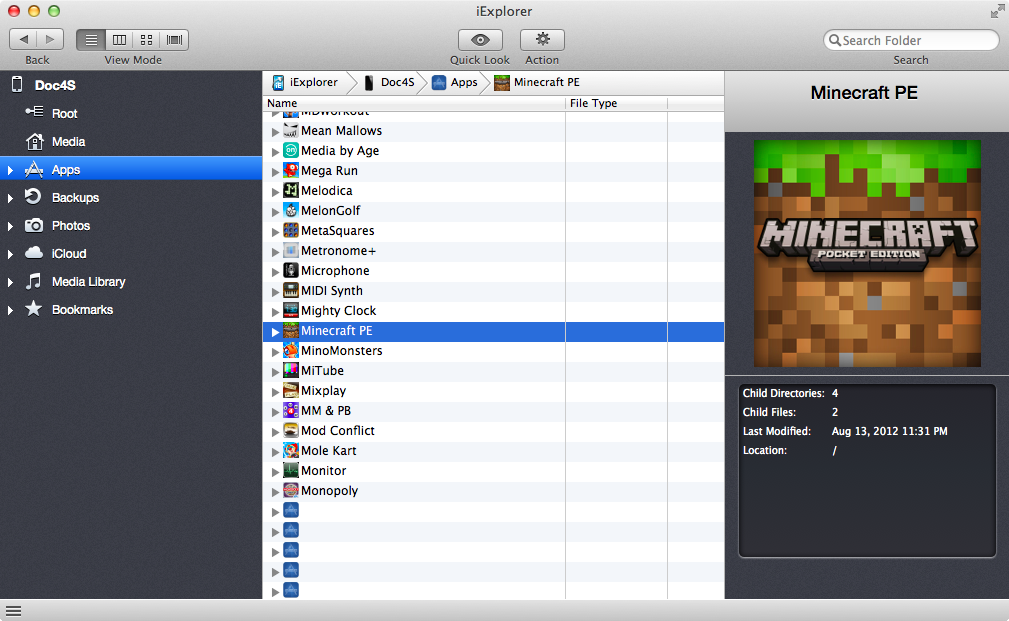This screenshot has height=621, width=1009.
Task: Switch to cover flow view mode
Action: pos(175,40)
